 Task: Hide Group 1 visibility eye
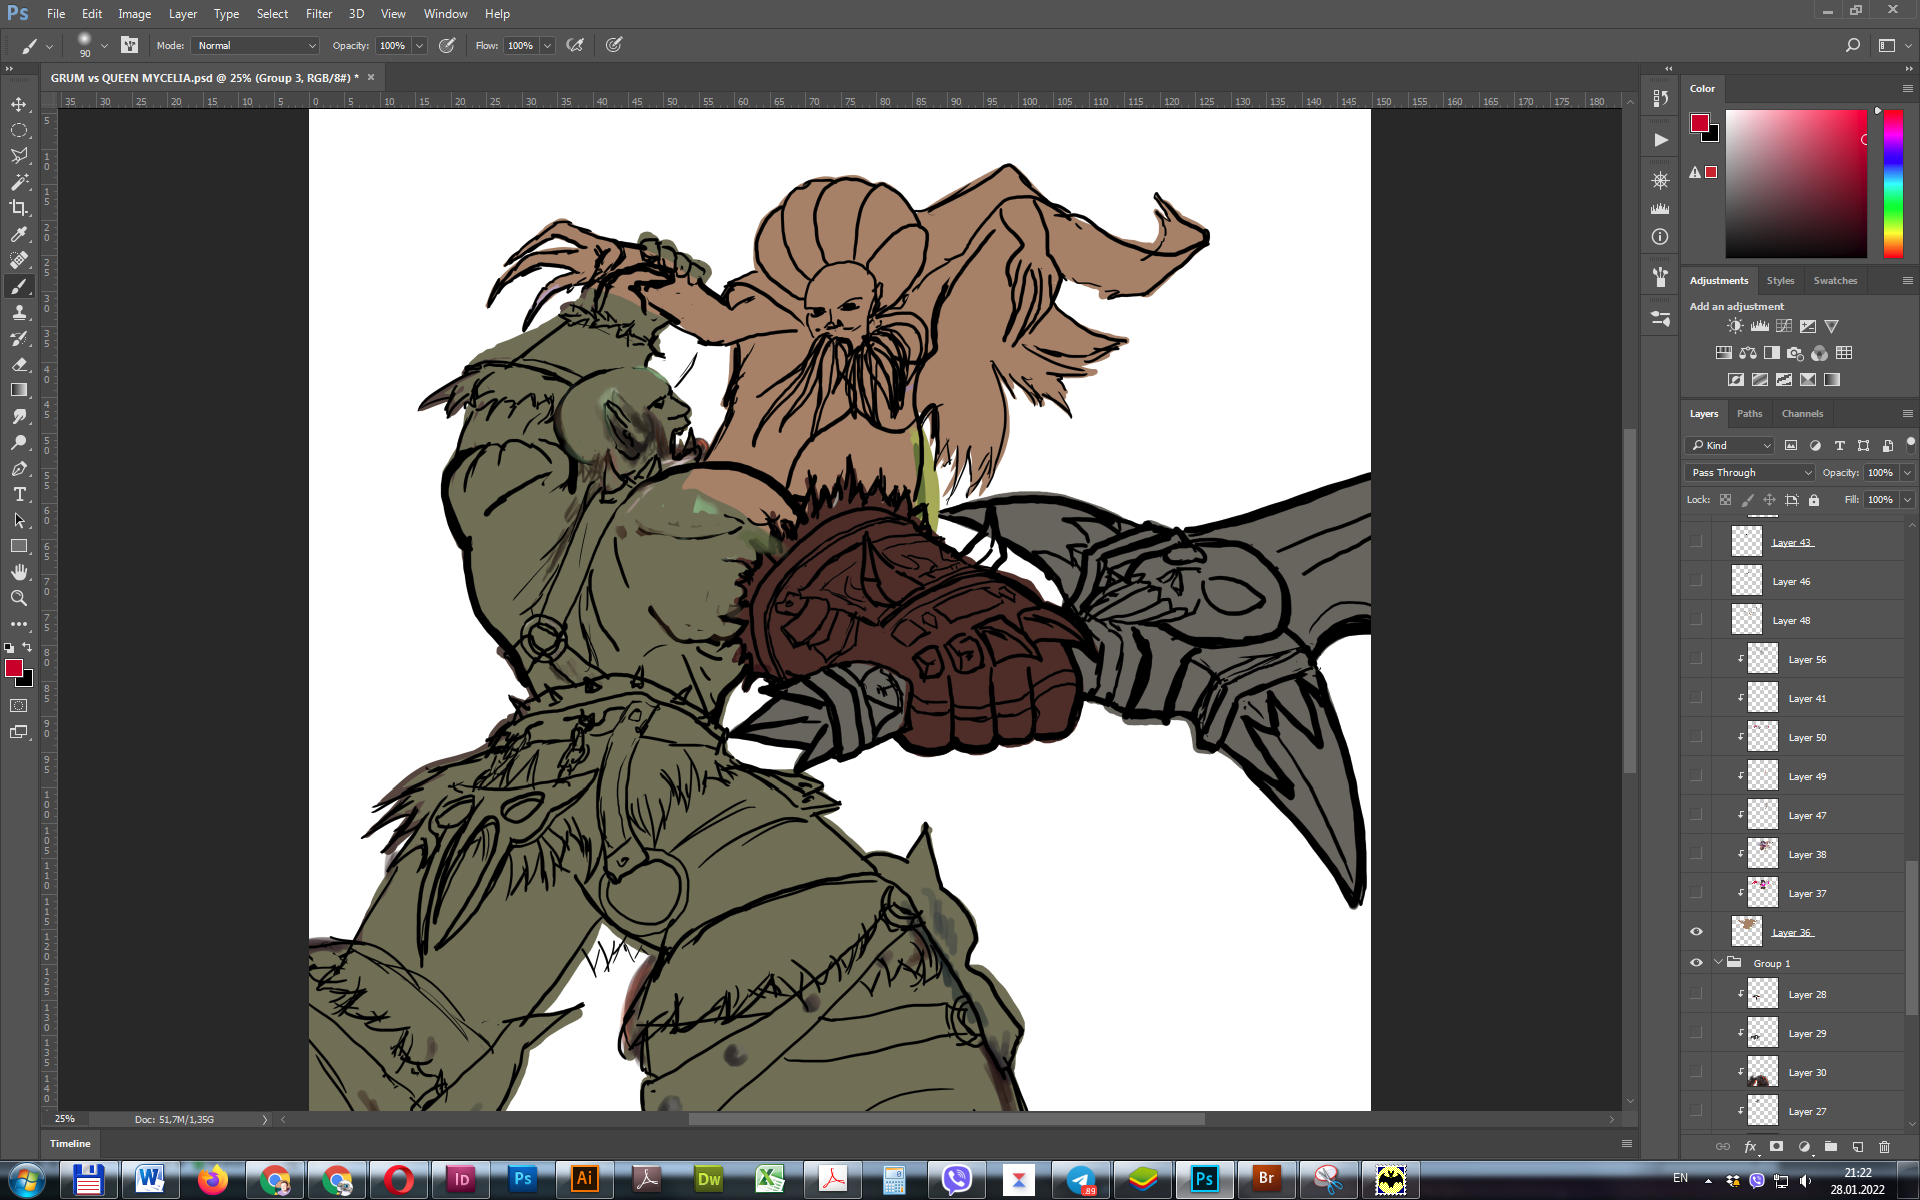coord(1696,963)
